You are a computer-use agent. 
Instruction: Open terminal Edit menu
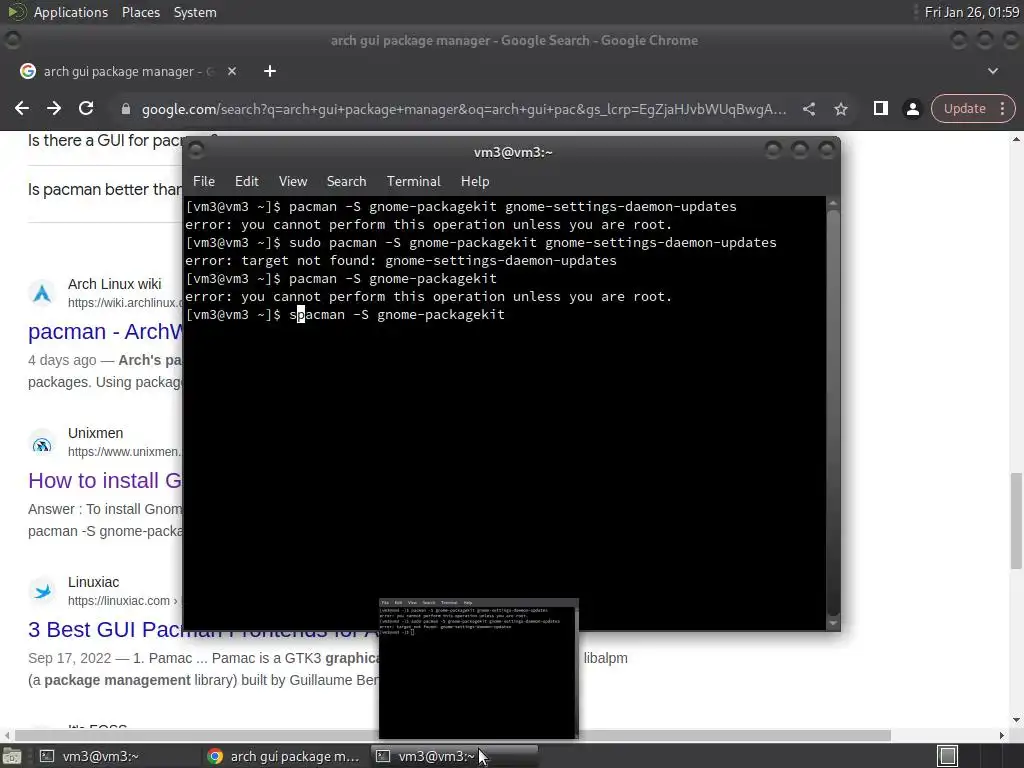pos(246,181)
